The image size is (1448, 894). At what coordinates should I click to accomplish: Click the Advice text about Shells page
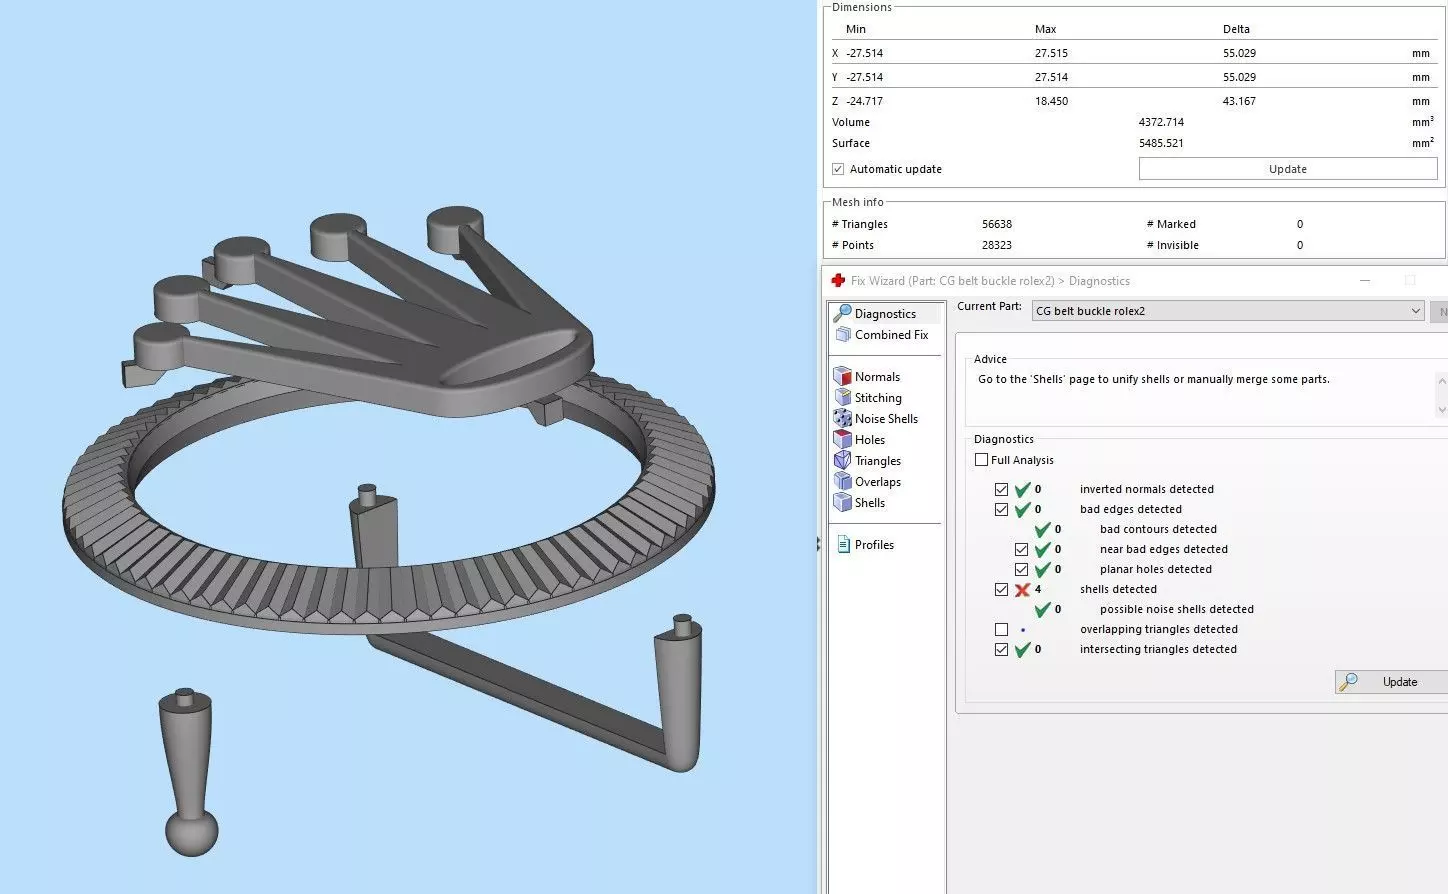coord(1154,379)
